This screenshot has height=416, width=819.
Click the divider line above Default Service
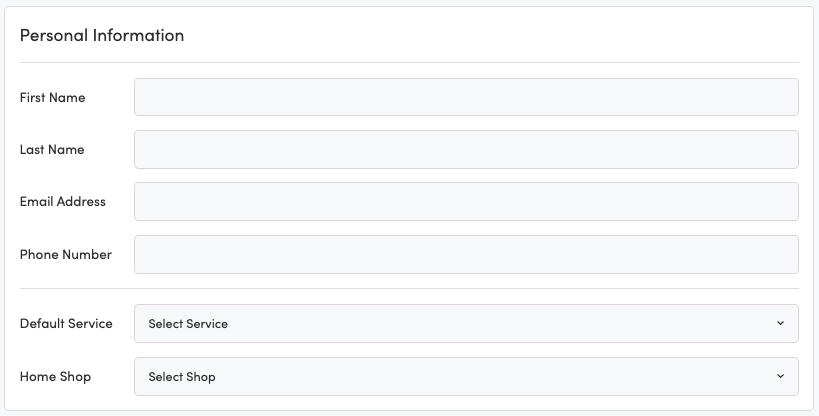[409, 289]
